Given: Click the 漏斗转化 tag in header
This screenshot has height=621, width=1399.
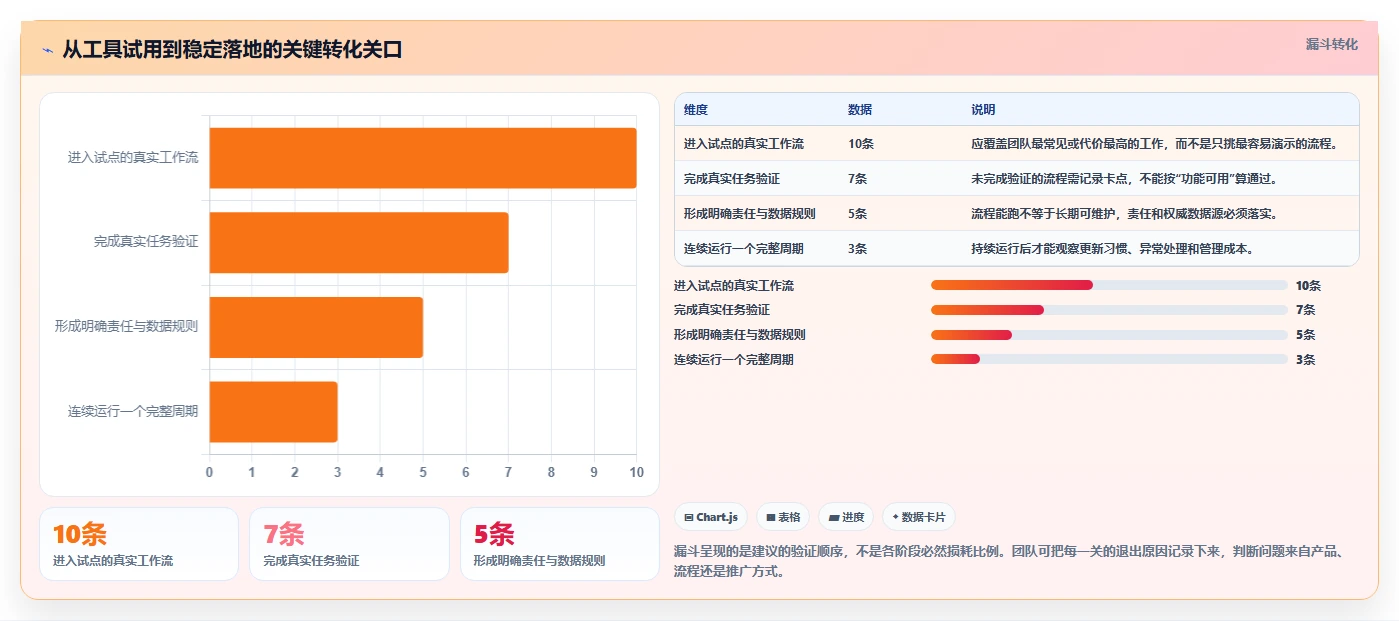Looking at the screenshot, I should (x=1331, y=44).
